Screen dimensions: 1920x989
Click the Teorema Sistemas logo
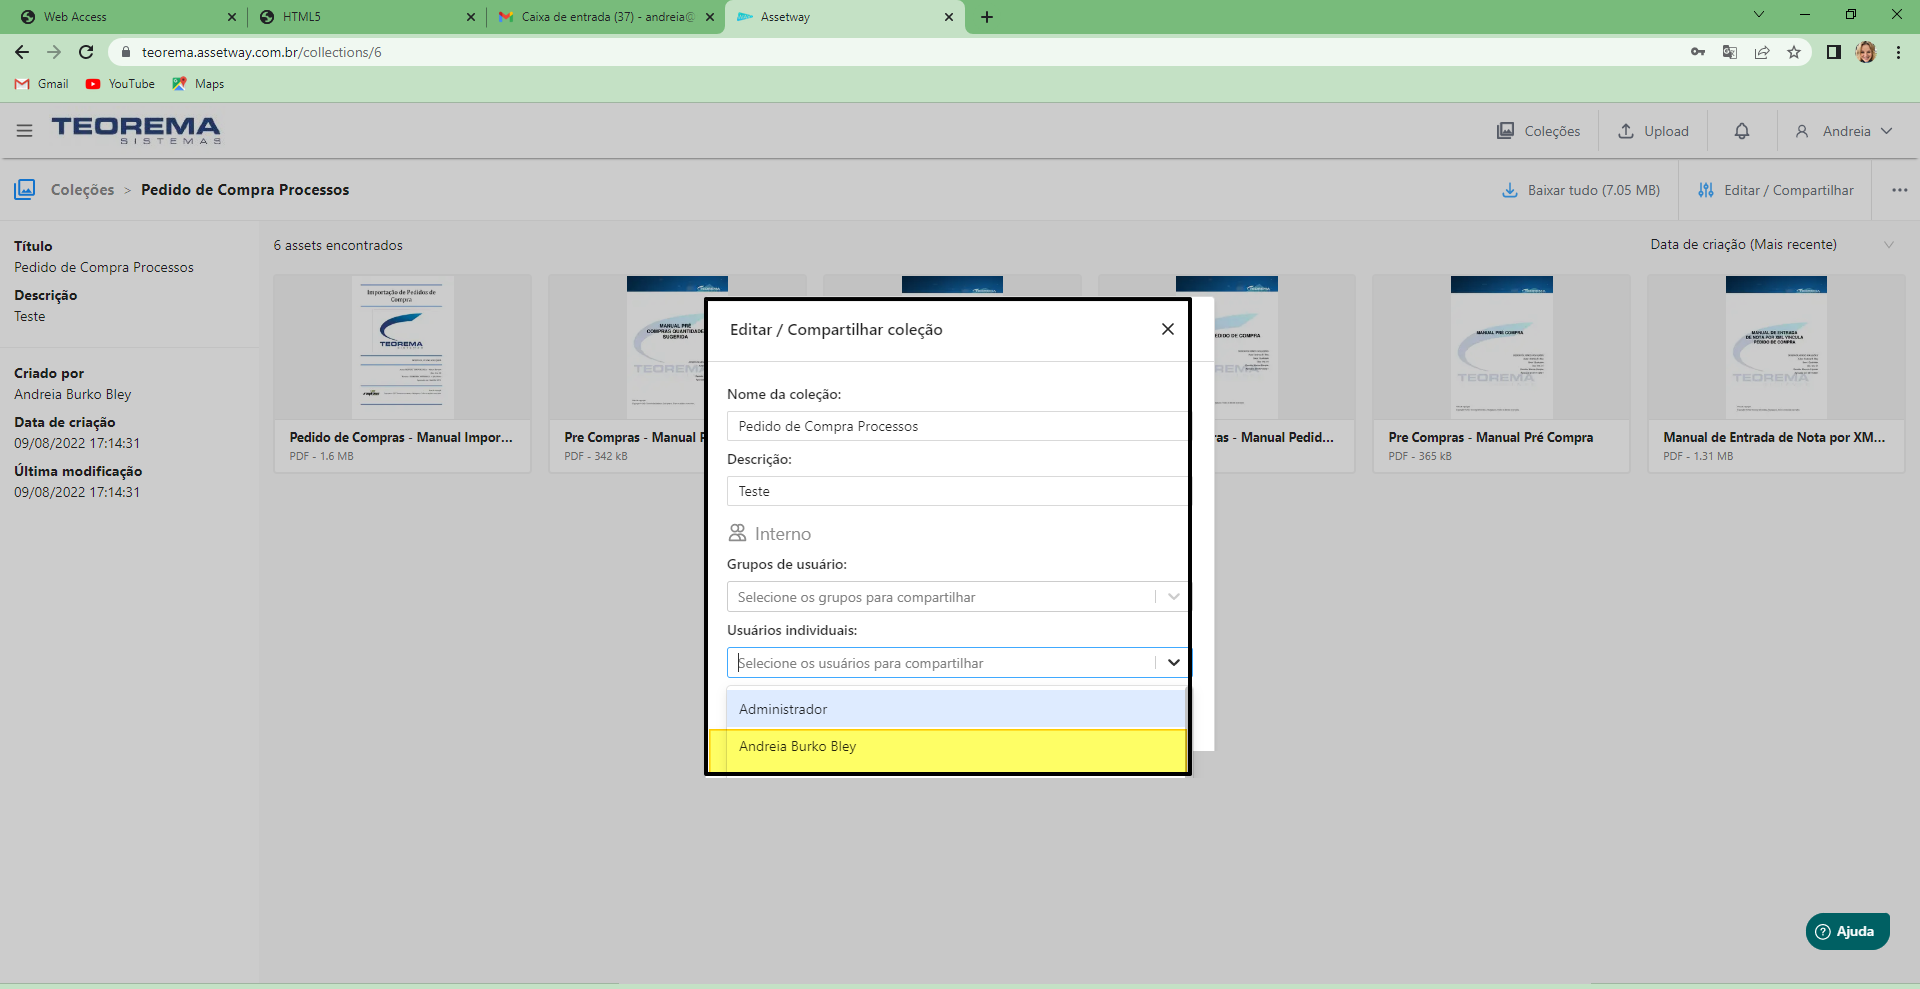(136, 131)
